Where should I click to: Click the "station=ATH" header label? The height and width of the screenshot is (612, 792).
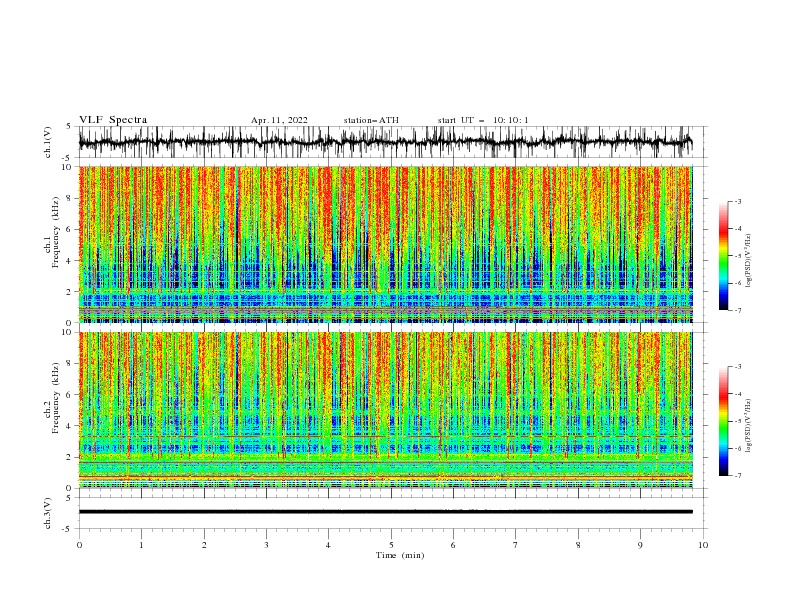(371, 120)
